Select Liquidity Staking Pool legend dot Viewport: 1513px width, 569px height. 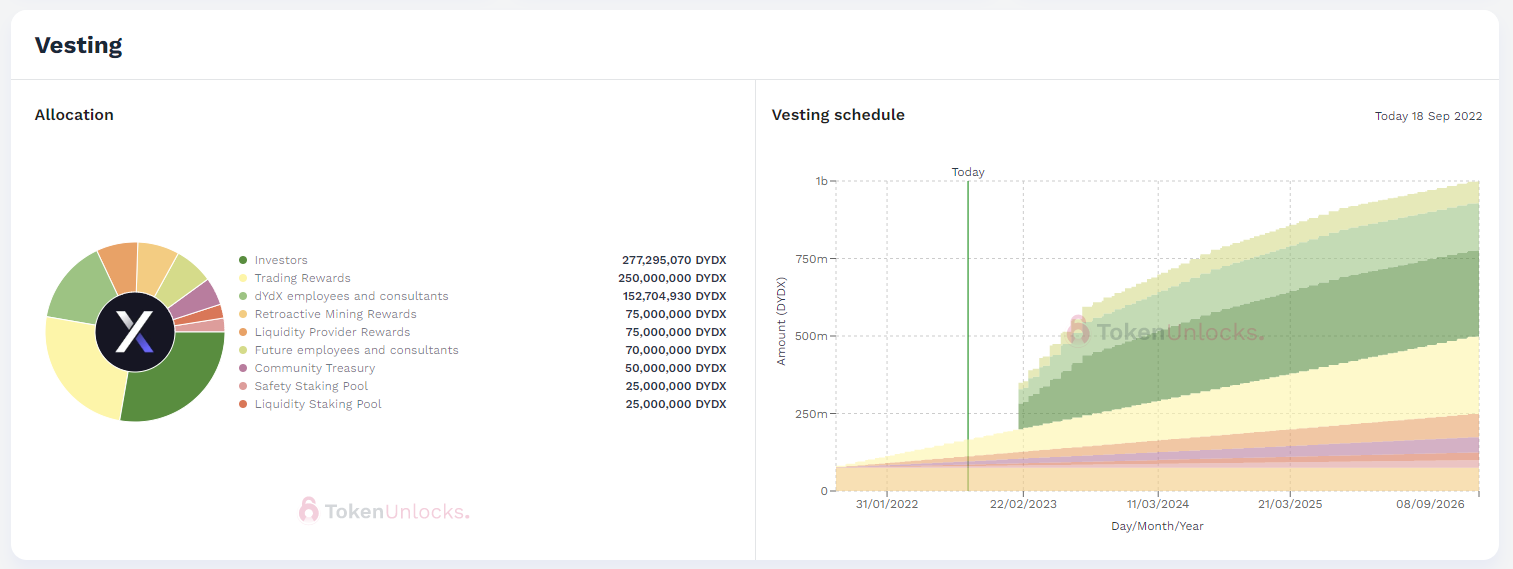[243, 404]
